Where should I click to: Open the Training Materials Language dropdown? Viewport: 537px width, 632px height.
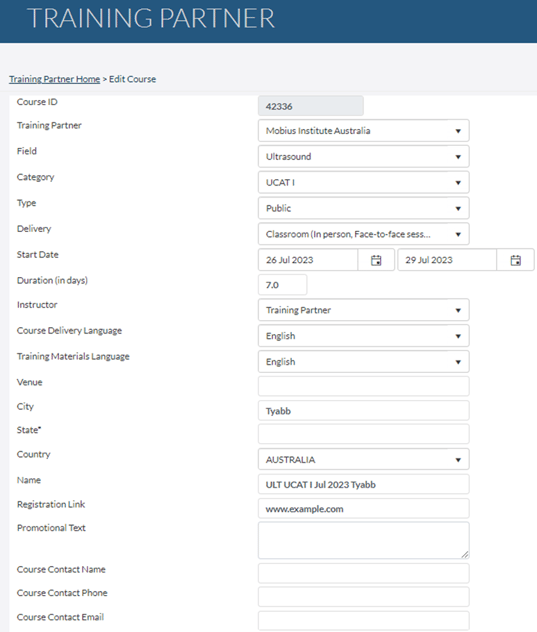click(x=364, y=362)
